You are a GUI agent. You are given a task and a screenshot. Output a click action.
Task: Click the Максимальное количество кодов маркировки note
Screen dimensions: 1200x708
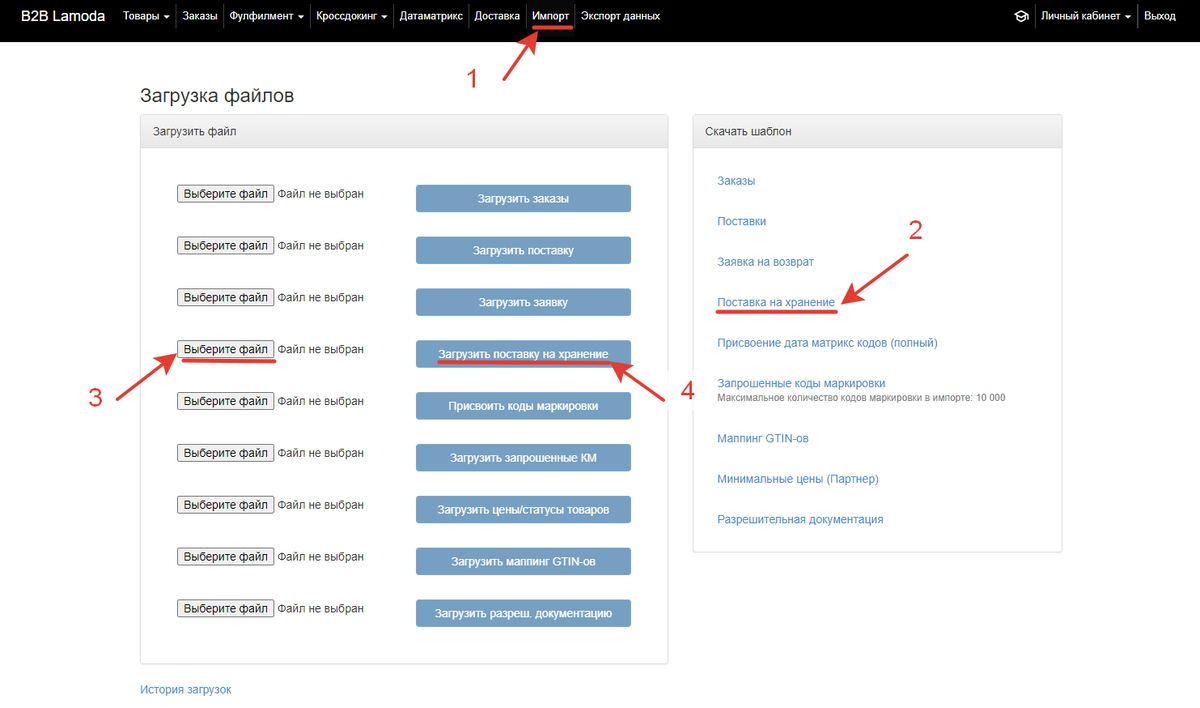point(861,398)
